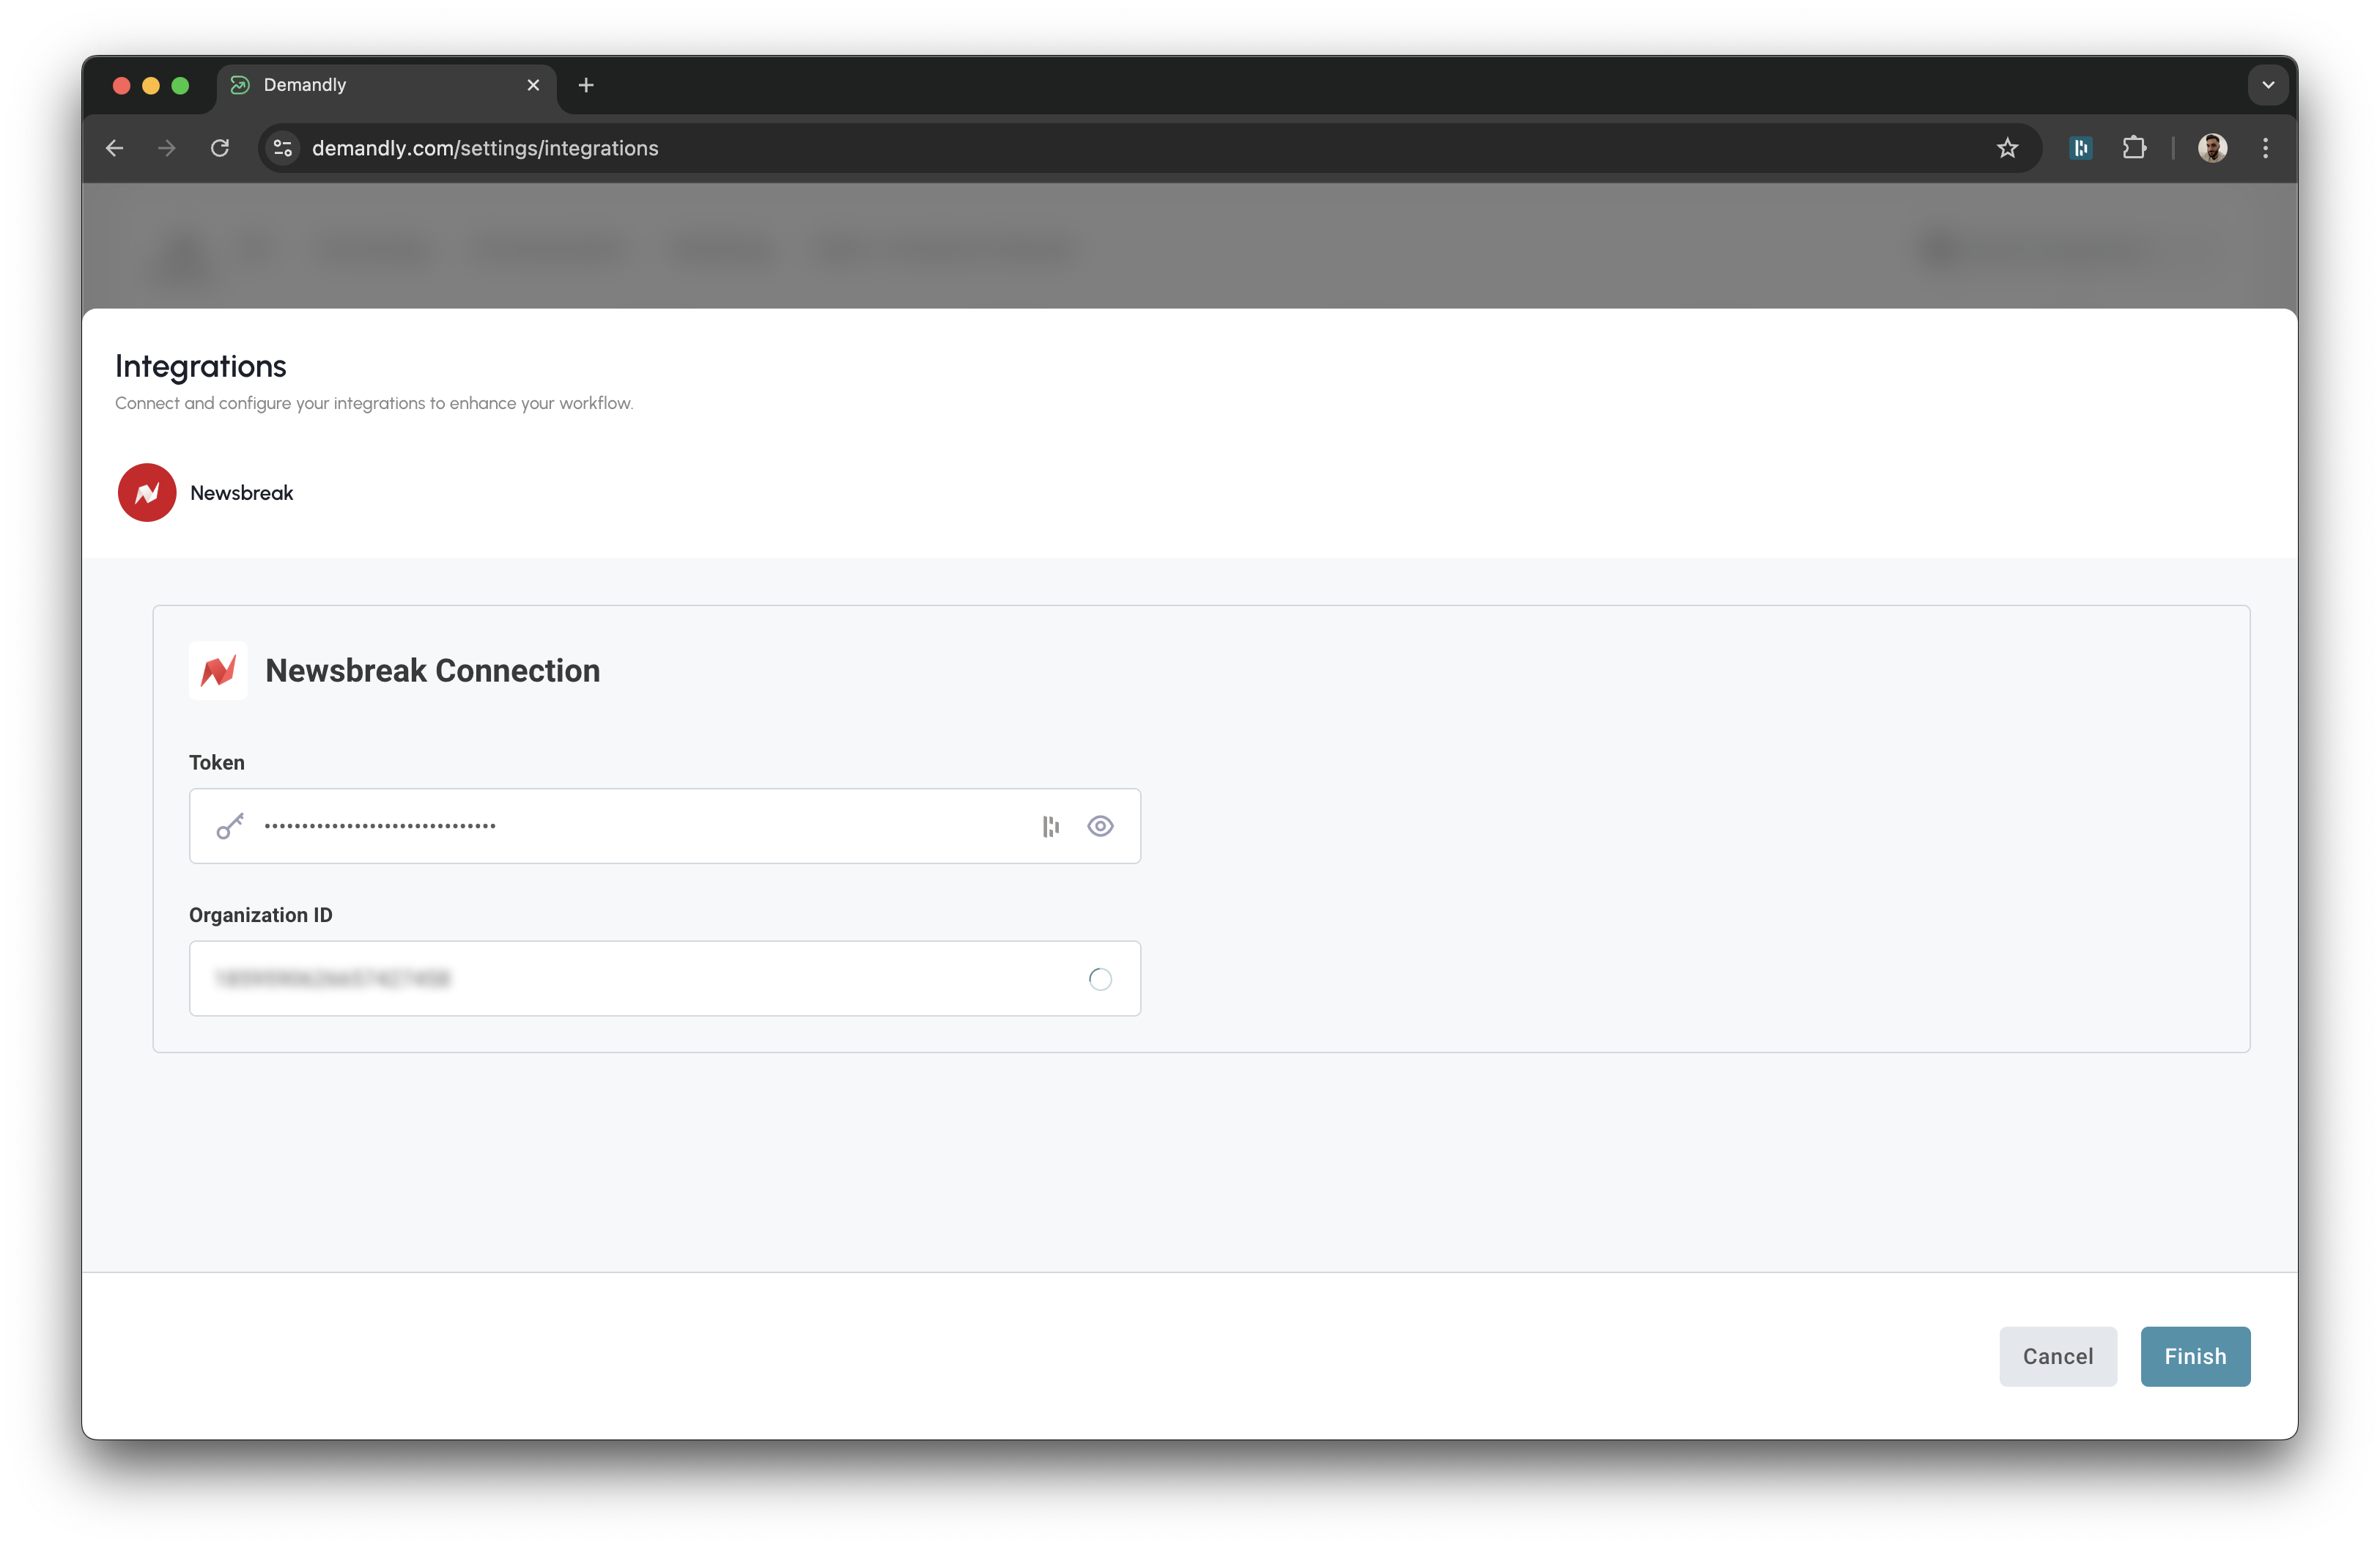Image resolution: width=2380 pixels, height=1548 pixels.
Task: Expand the tab search chevron at top right
Action: click(2268, 84)
